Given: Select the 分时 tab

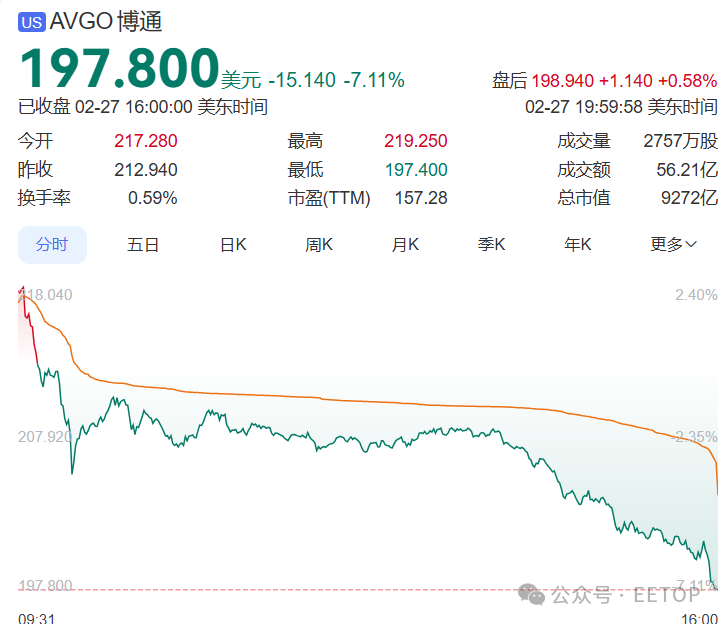Looking at the screenshot, I should (52, 244).
